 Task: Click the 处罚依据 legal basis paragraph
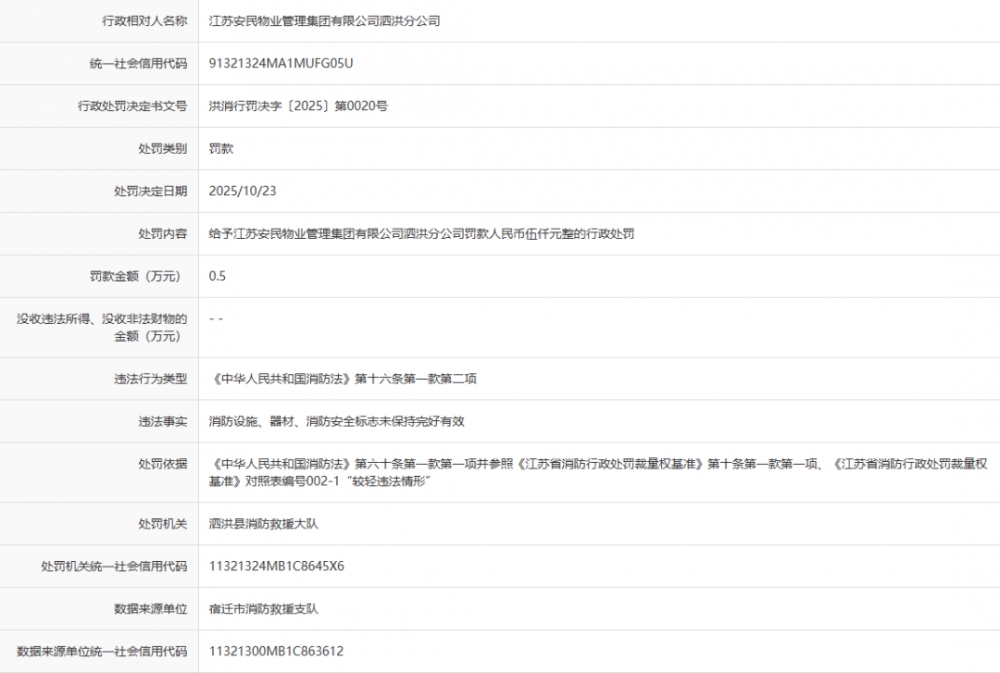coord(598,472)
